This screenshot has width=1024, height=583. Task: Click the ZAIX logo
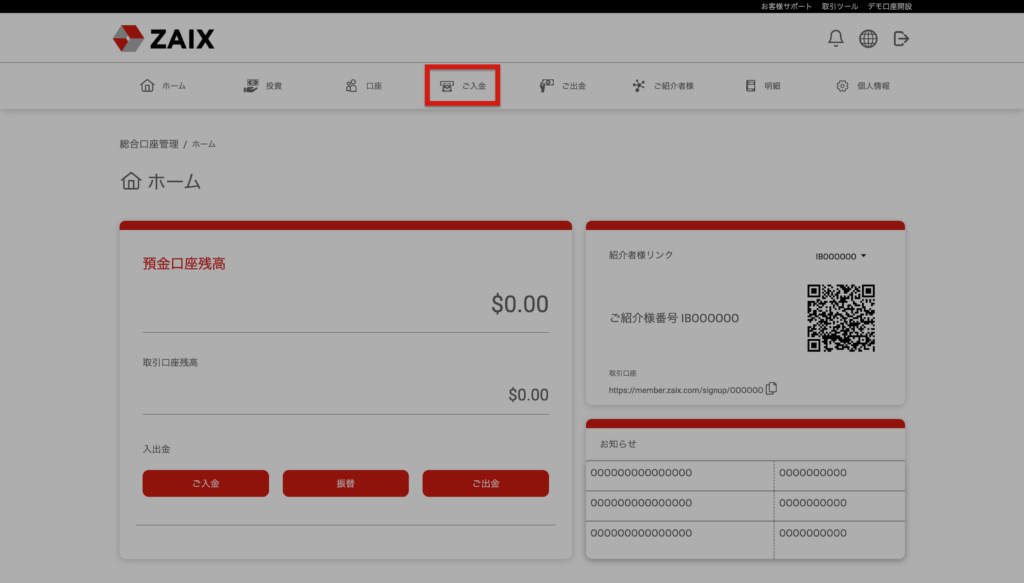coord(164,39)
